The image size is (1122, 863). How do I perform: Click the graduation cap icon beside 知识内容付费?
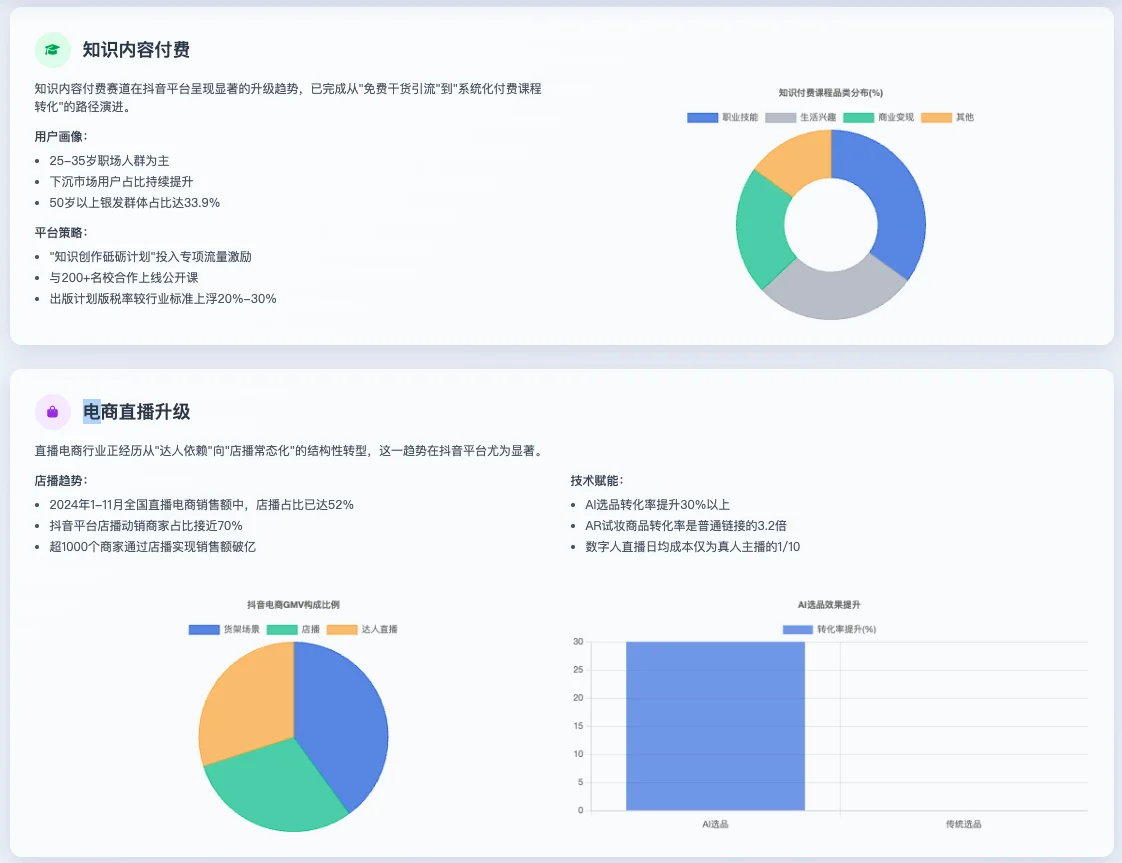click(x=52, y=49)
